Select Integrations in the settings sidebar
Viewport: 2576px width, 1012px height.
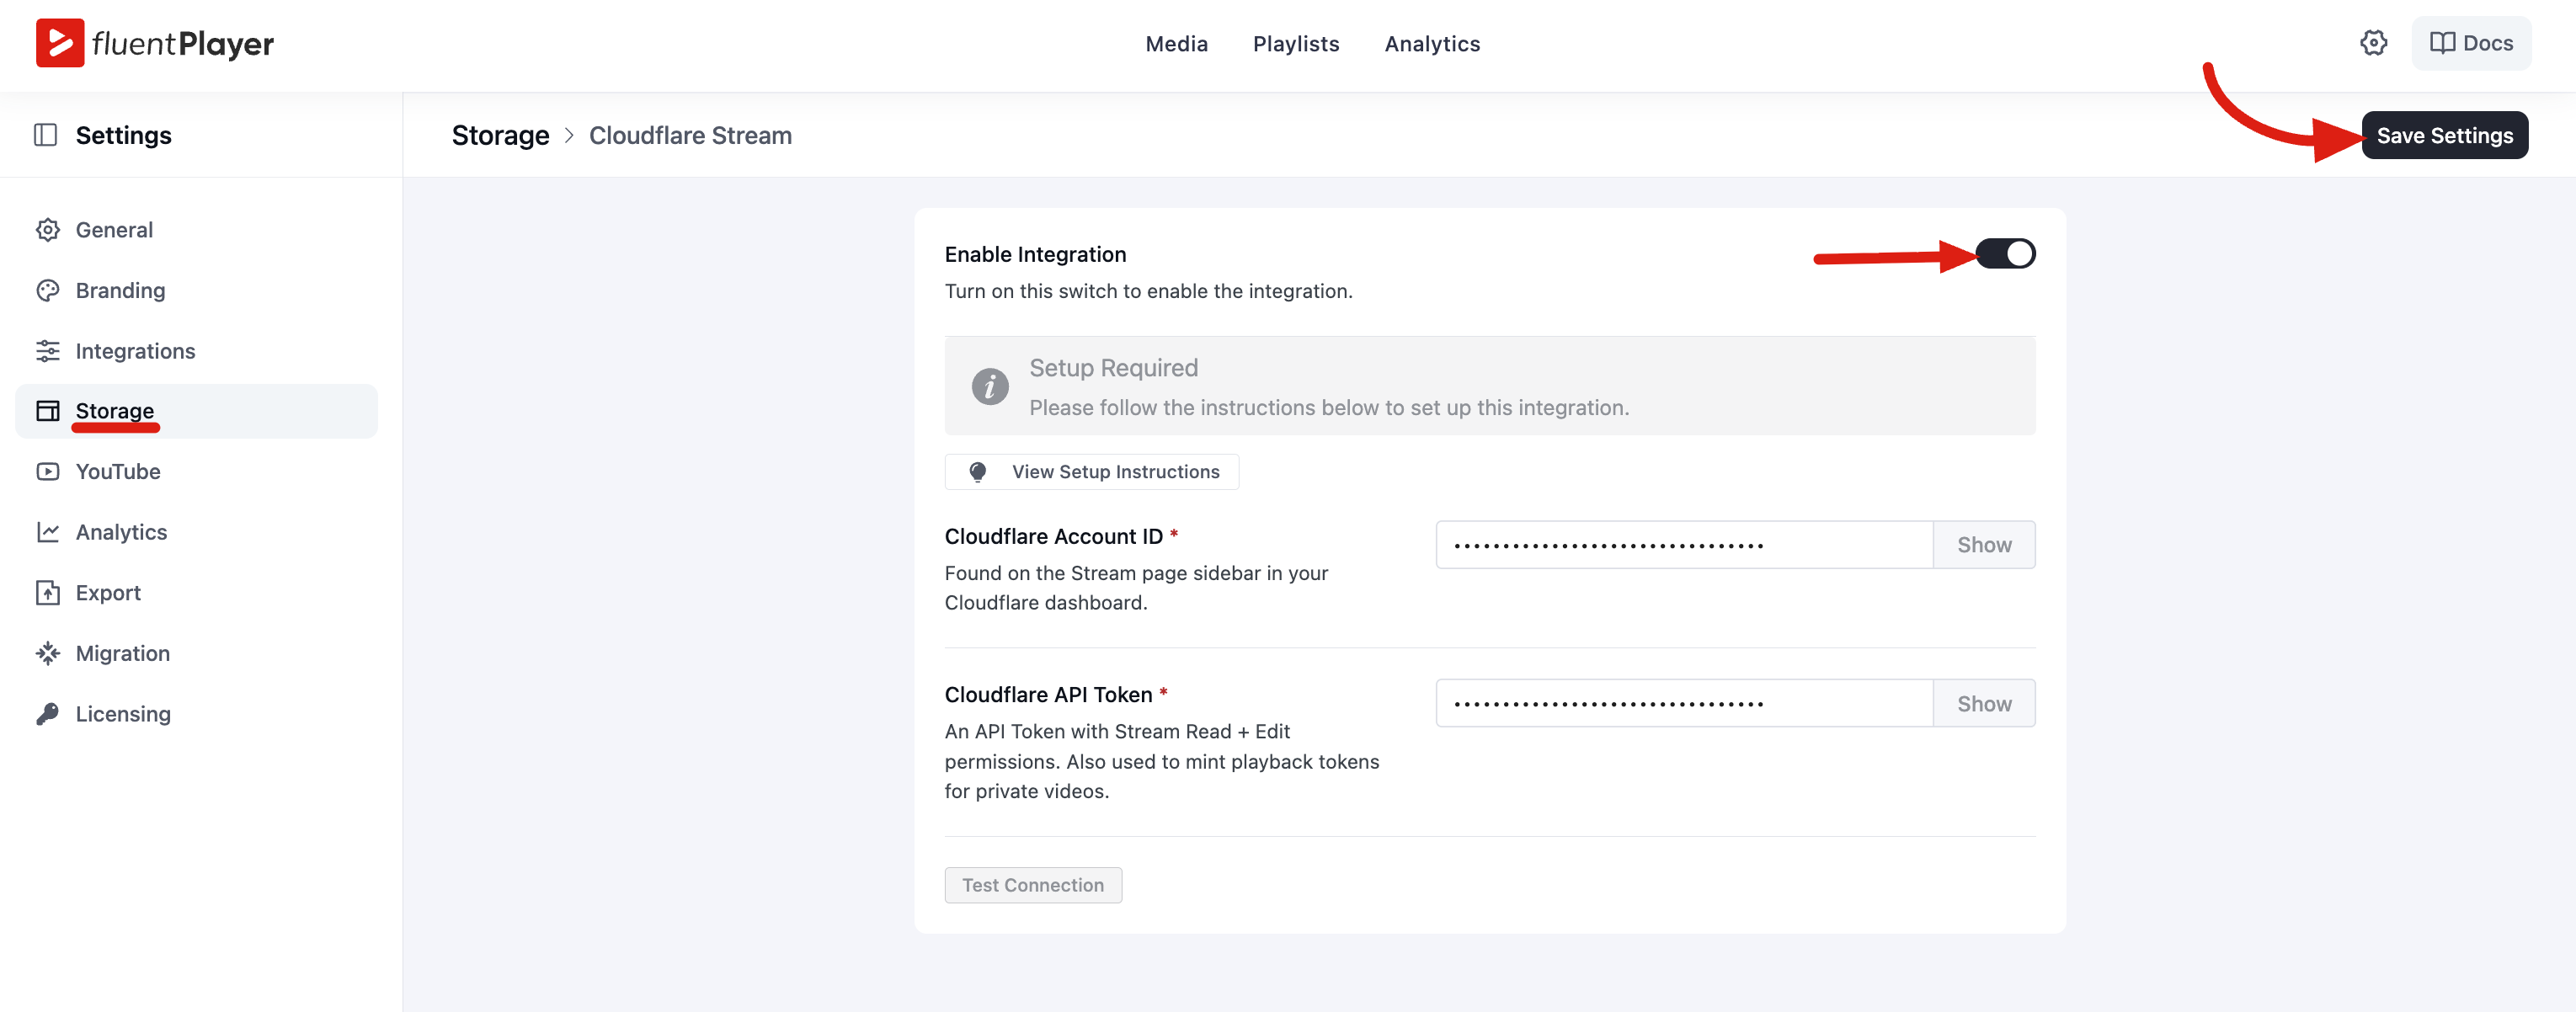[196, 351]
